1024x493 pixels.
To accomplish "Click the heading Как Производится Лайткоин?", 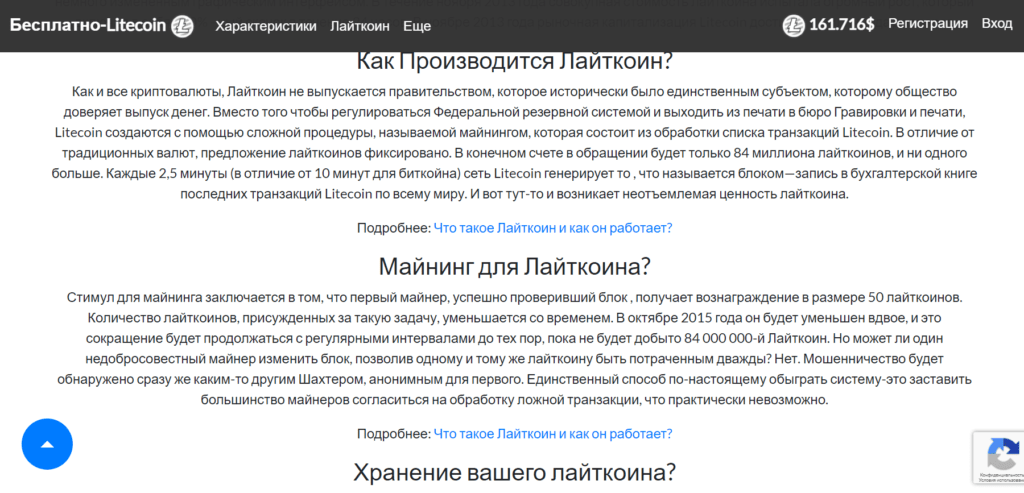I will click(x=515, y=62).
